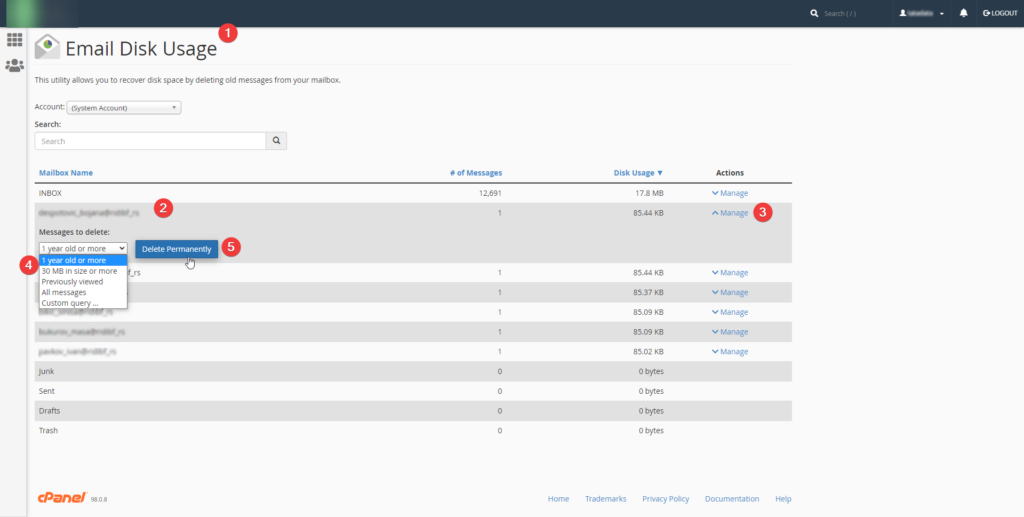
Task: Open the Privacy Policy footer link
Action: [665, 499]
